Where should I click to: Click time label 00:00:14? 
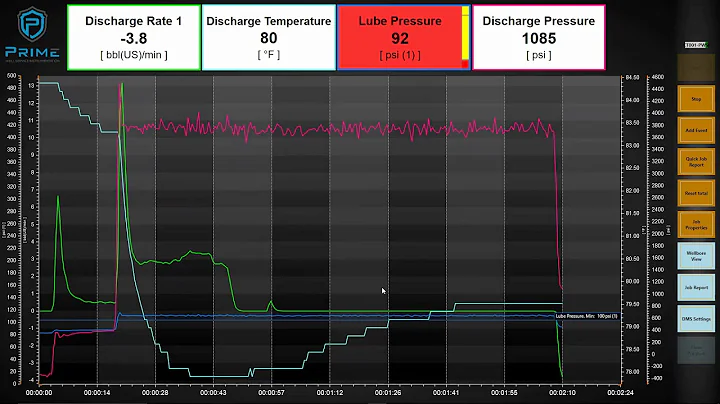(x=97, y=393)
